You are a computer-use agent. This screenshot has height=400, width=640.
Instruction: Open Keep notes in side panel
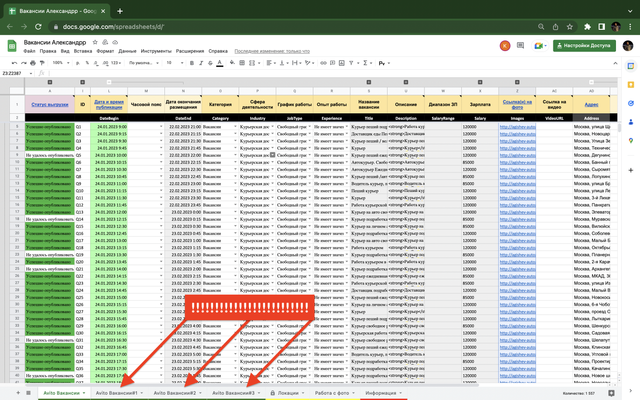coord(631,85)
